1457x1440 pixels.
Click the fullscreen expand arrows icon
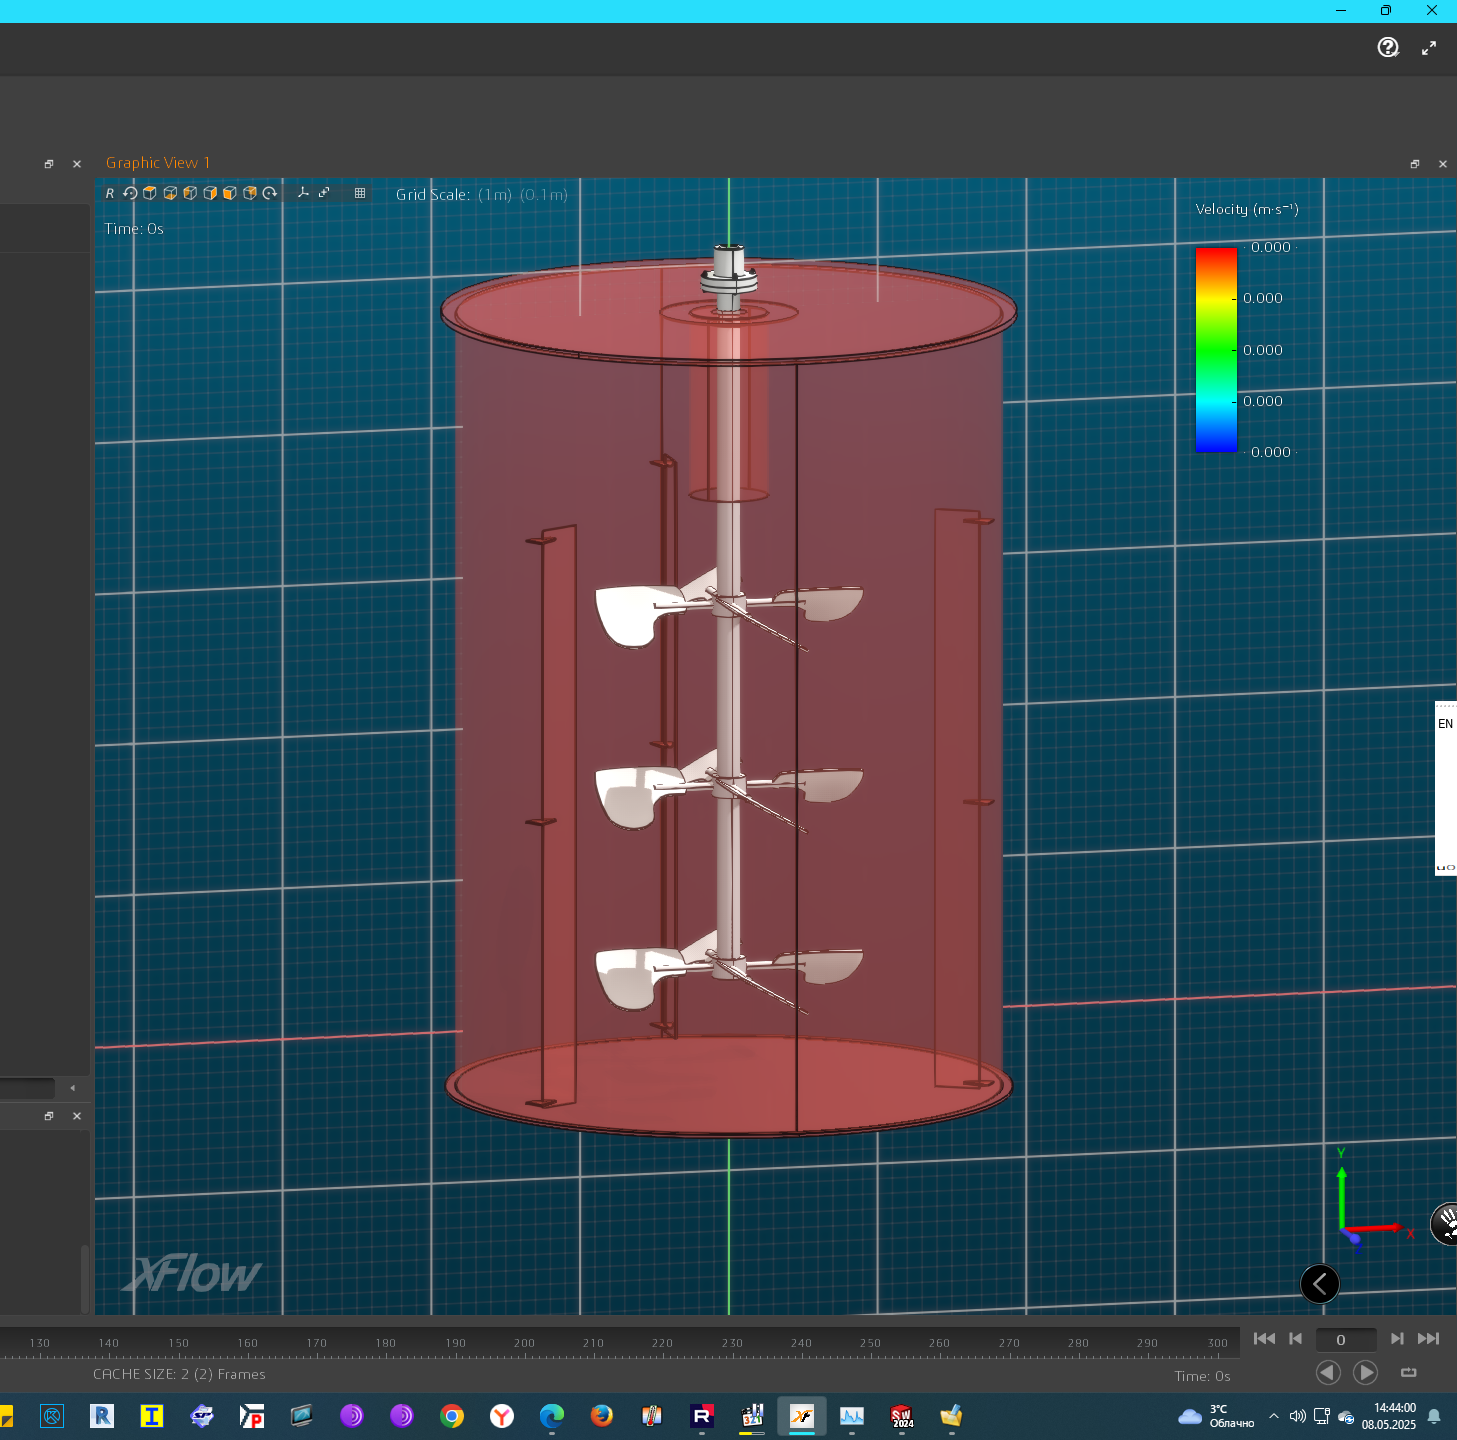tap(1429, 47)
